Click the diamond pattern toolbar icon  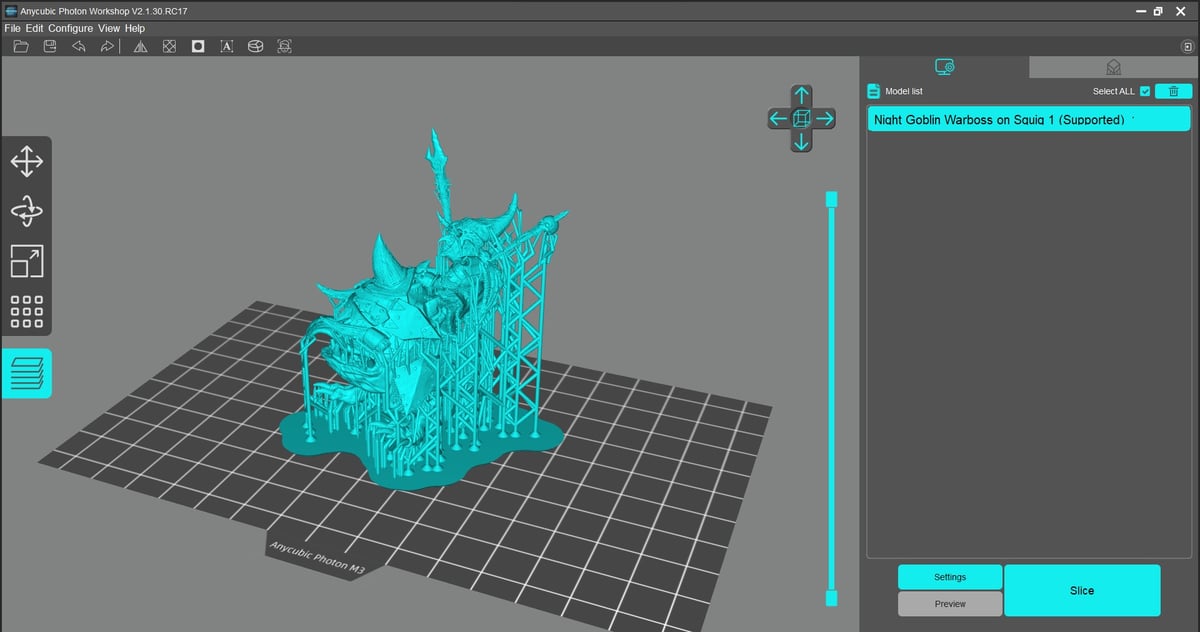[169, 46]
